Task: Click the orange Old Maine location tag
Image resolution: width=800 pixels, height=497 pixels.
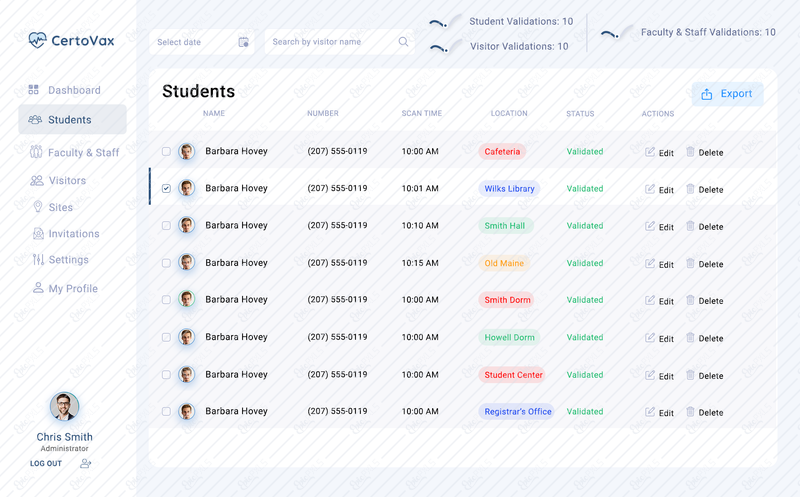Action: (504, 263)
